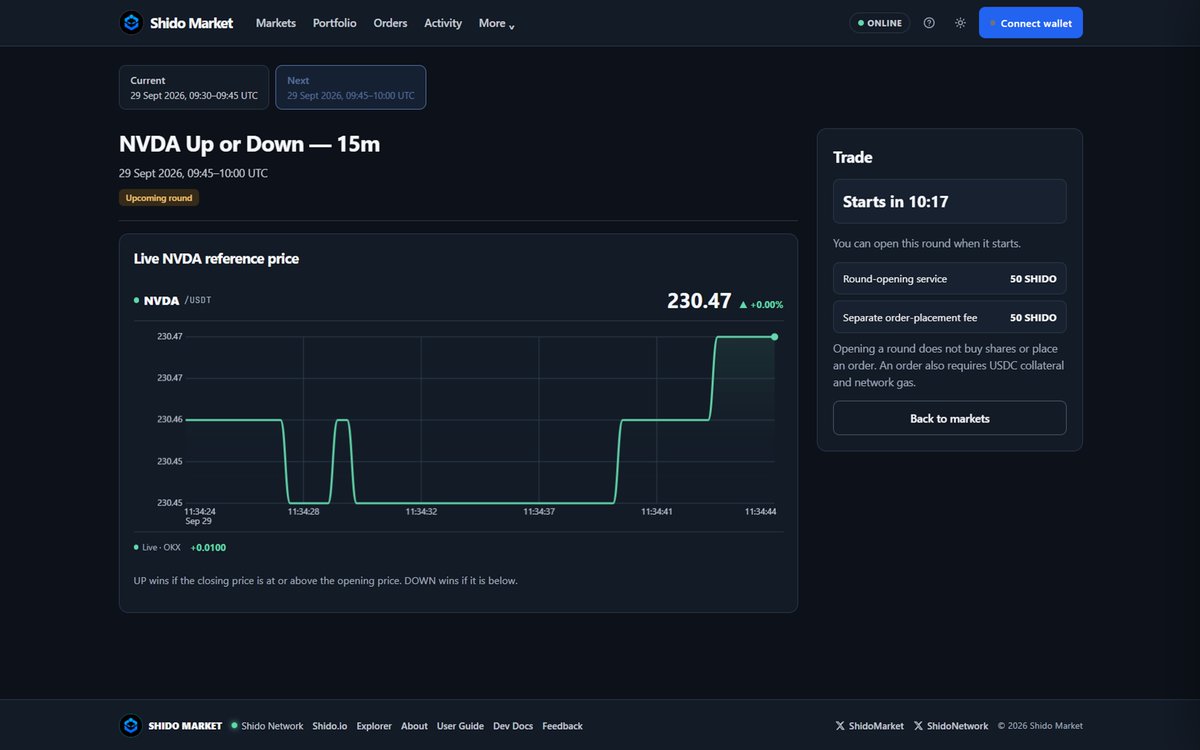
Task: Click the Shido Market header brand name
Action: point(191,23)
